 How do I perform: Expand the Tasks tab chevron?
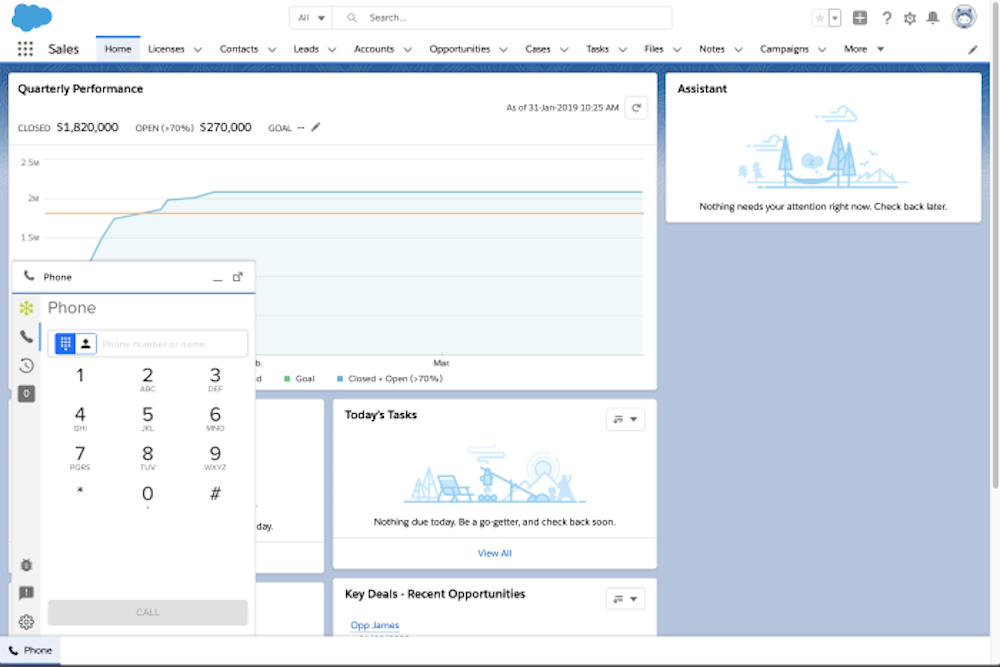(622, 50)
